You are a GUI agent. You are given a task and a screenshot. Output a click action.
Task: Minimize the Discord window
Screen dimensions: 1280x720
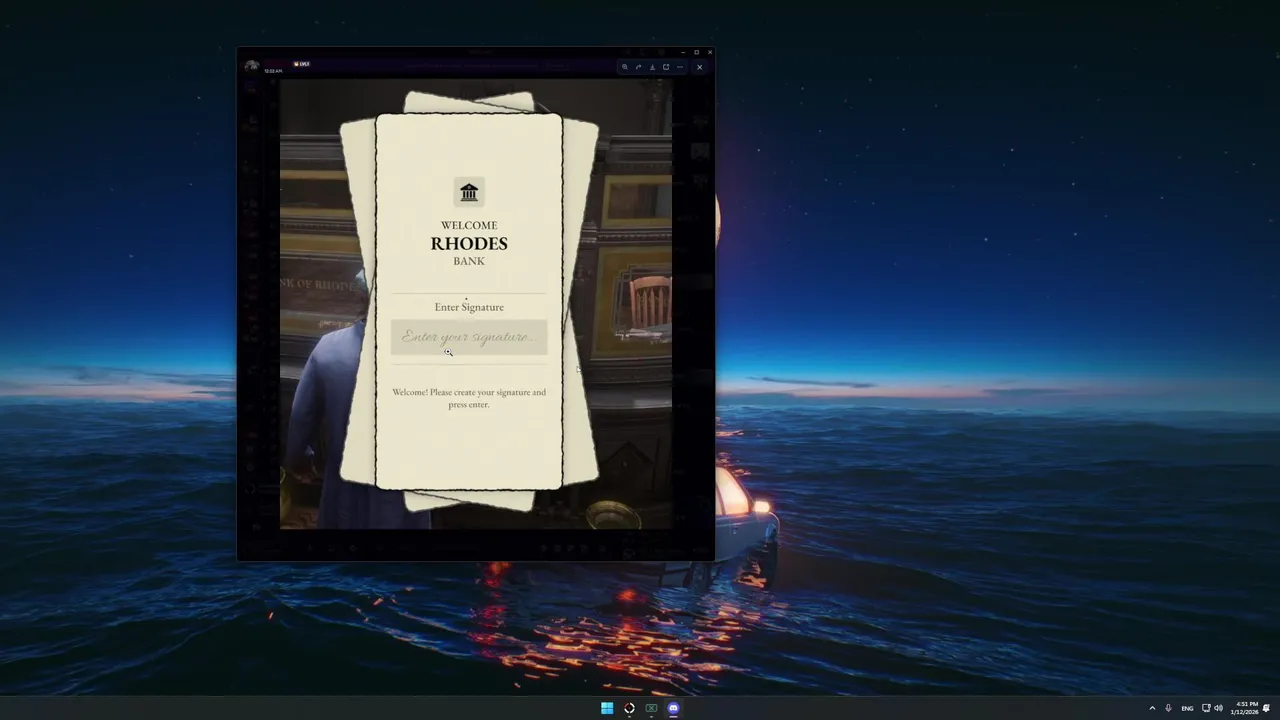point(683,52)
